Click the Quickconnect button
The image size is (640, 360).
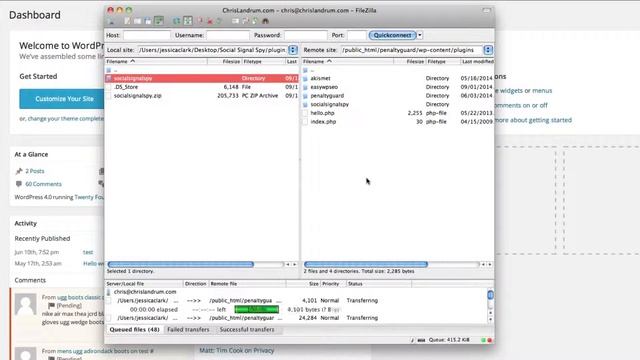coord(392,35)
